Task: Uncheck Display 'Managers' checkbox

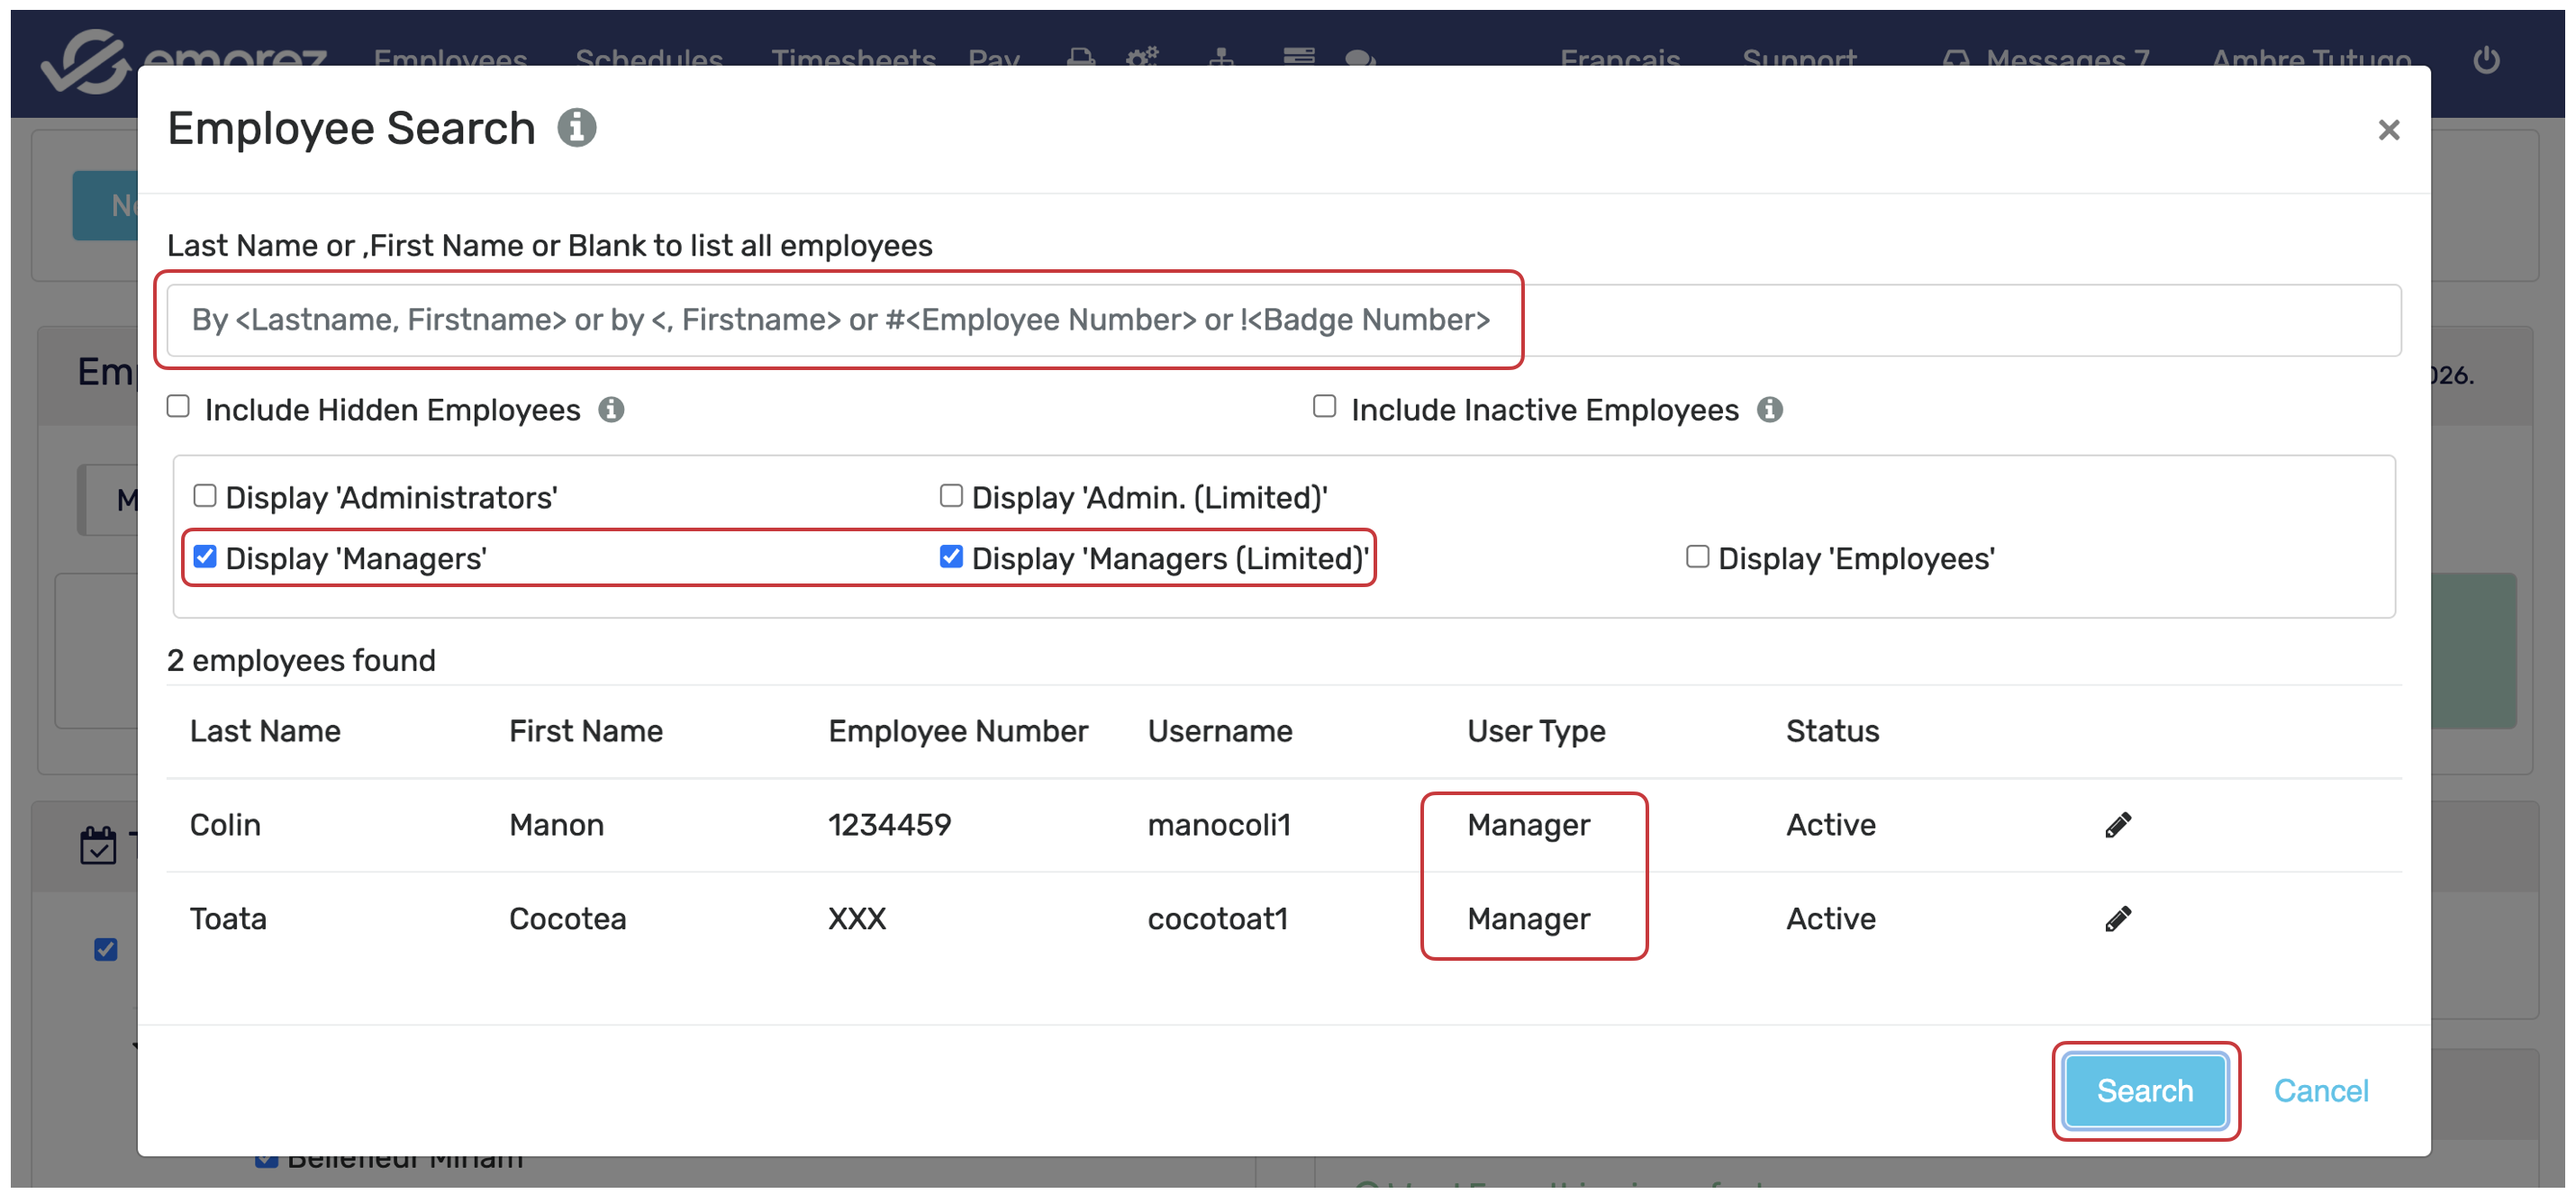Action: click(205, 557)
